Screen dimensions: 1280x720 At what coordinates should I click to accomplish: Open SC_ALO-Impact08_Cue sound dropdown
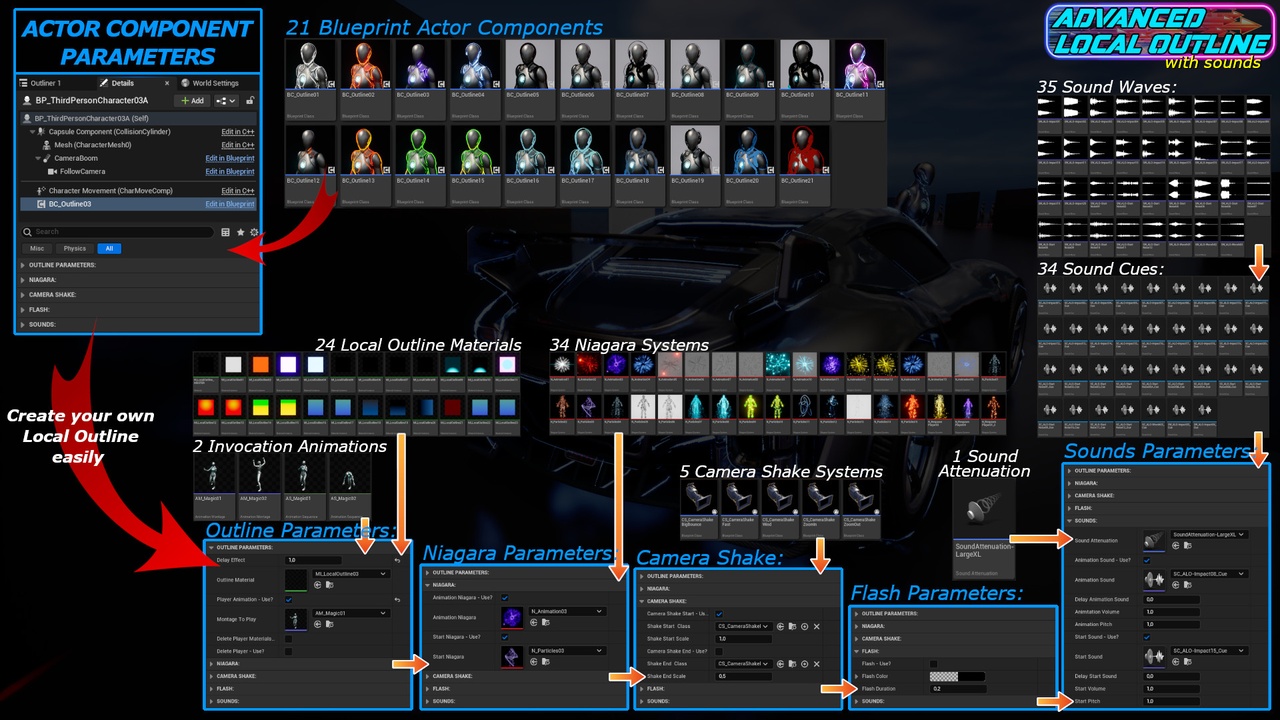(x=1209, y=574)
